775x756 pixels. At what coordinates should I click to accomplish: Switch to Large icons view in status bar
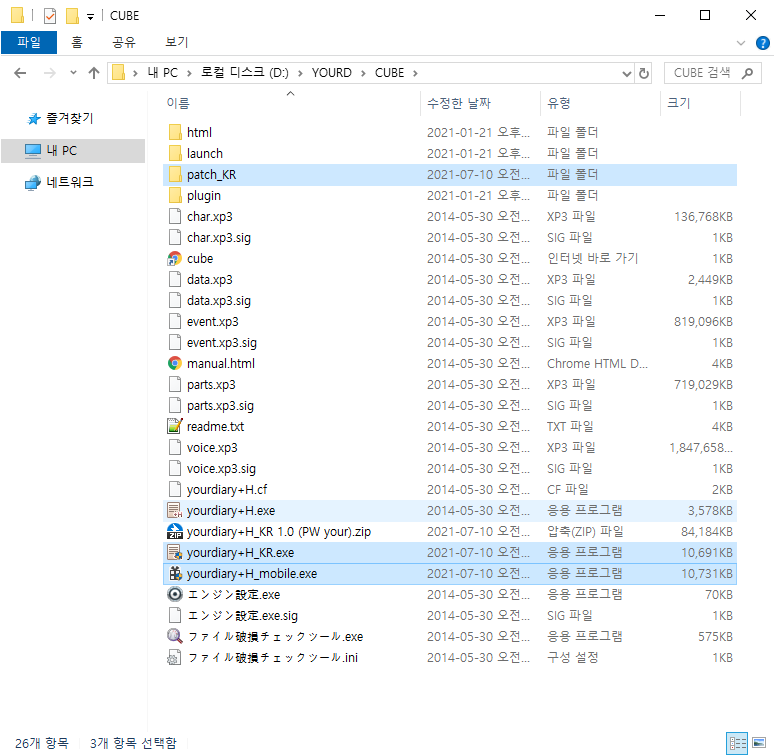pyautogui.click(x=759, y=743)
